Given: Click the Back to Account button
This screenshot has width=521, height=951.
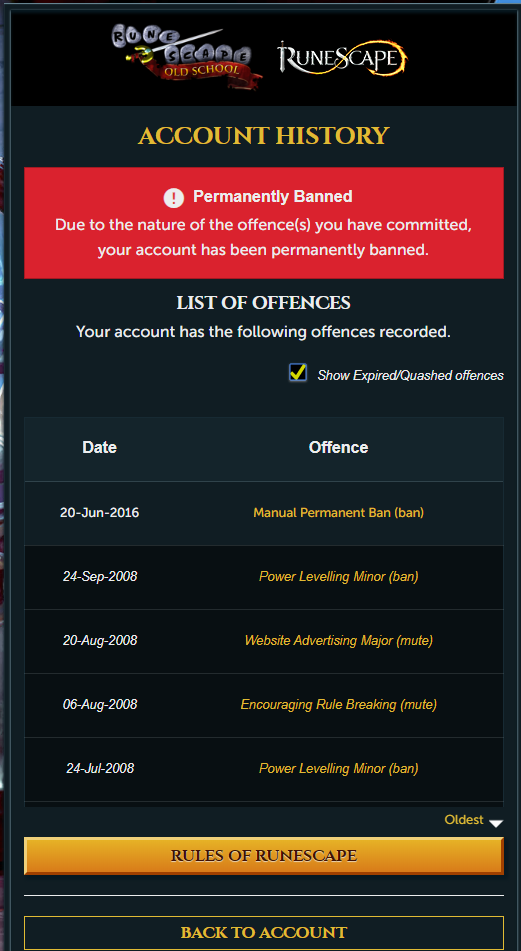Looking at the screenshot, I should click(x=264, y=933).
